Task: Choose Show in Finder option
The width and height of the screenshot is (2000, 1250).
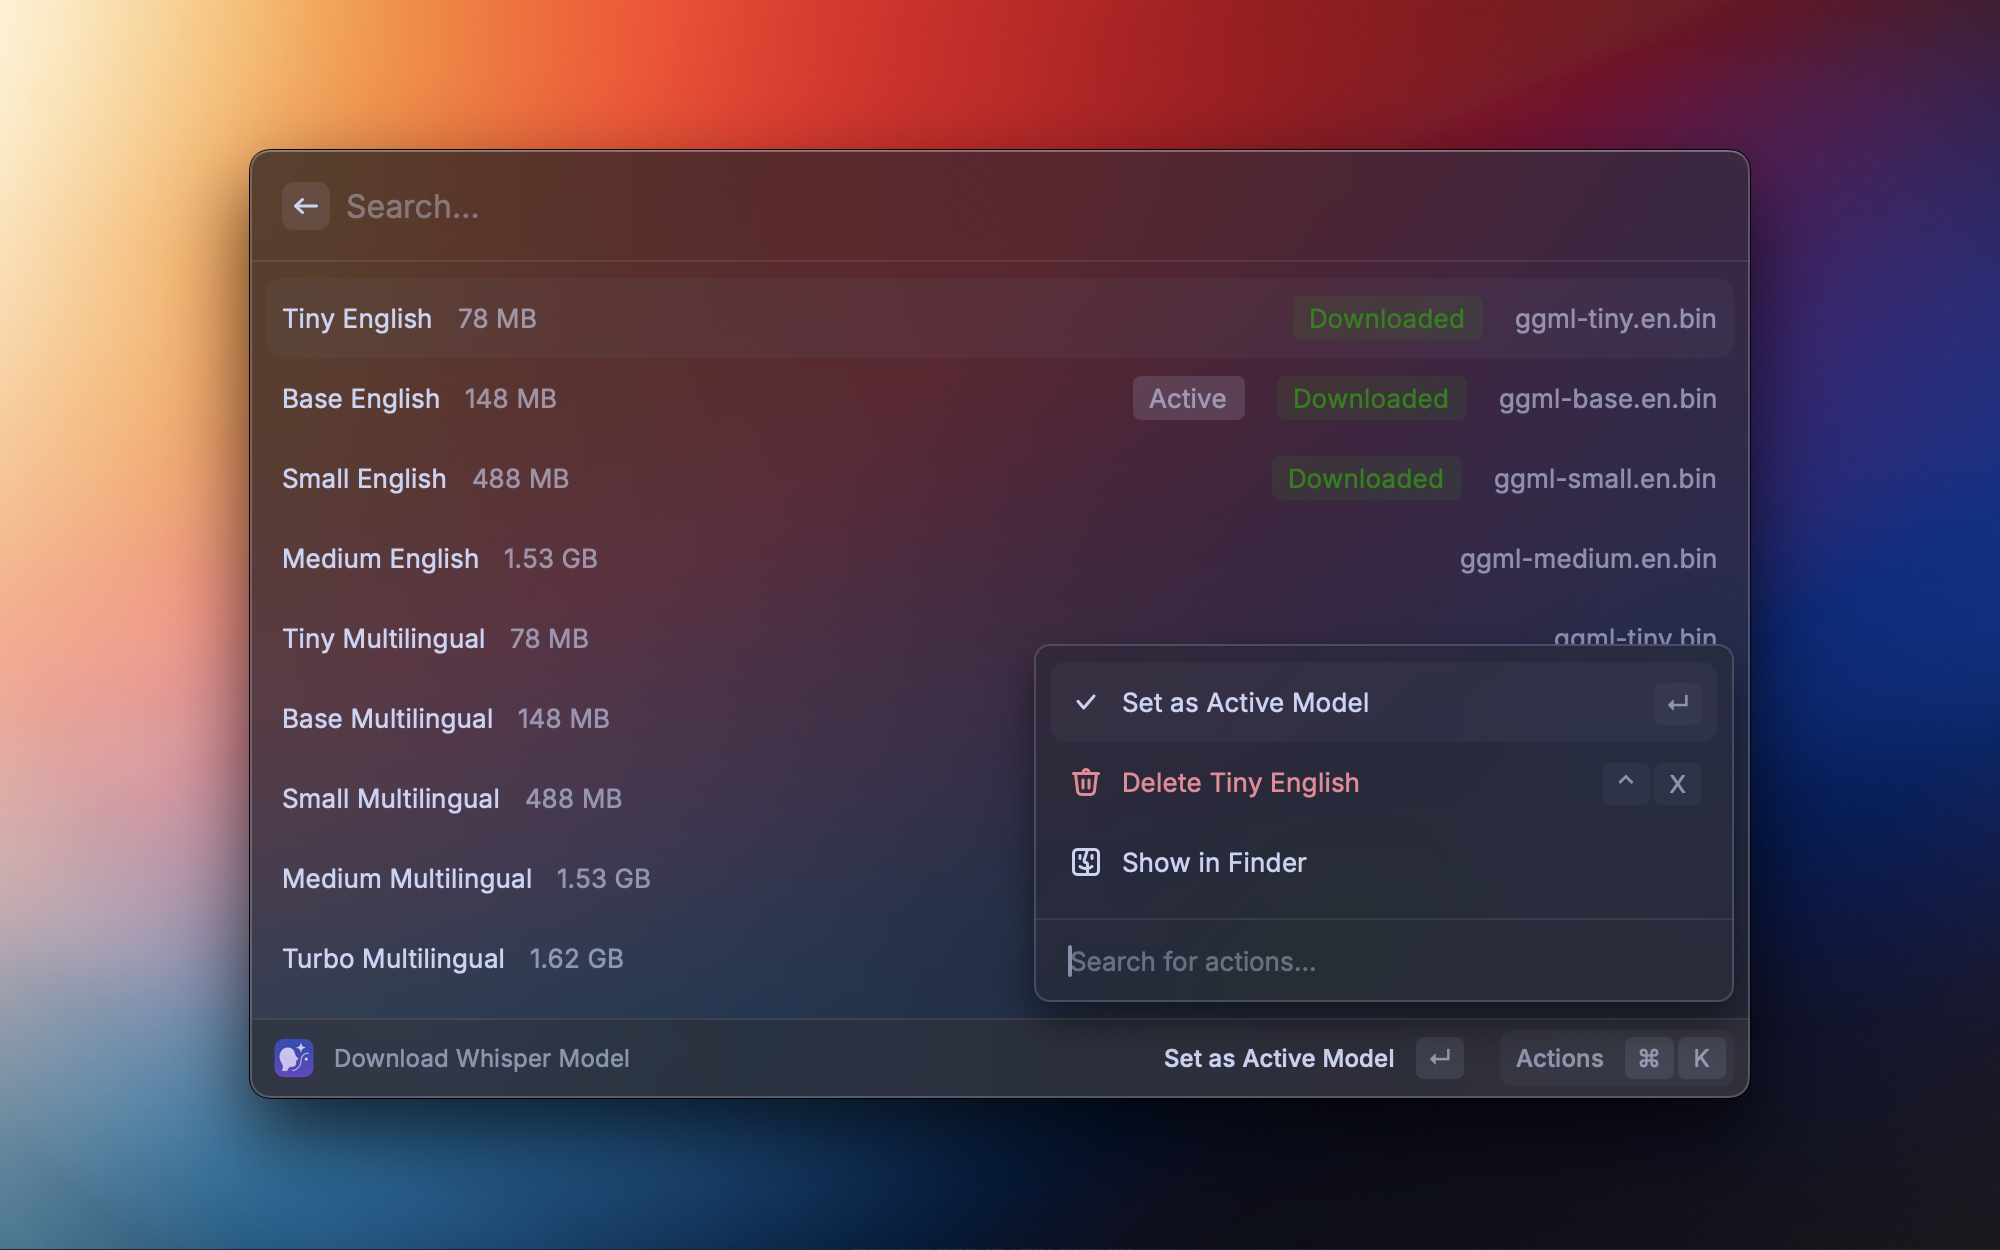Action: pos(1213,863)
